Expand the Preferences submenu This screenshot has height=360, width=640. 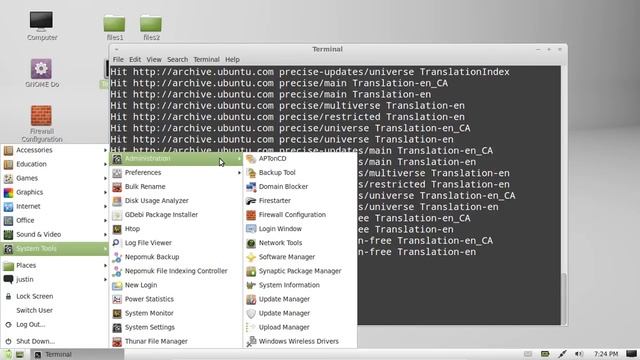pos(176,173)
